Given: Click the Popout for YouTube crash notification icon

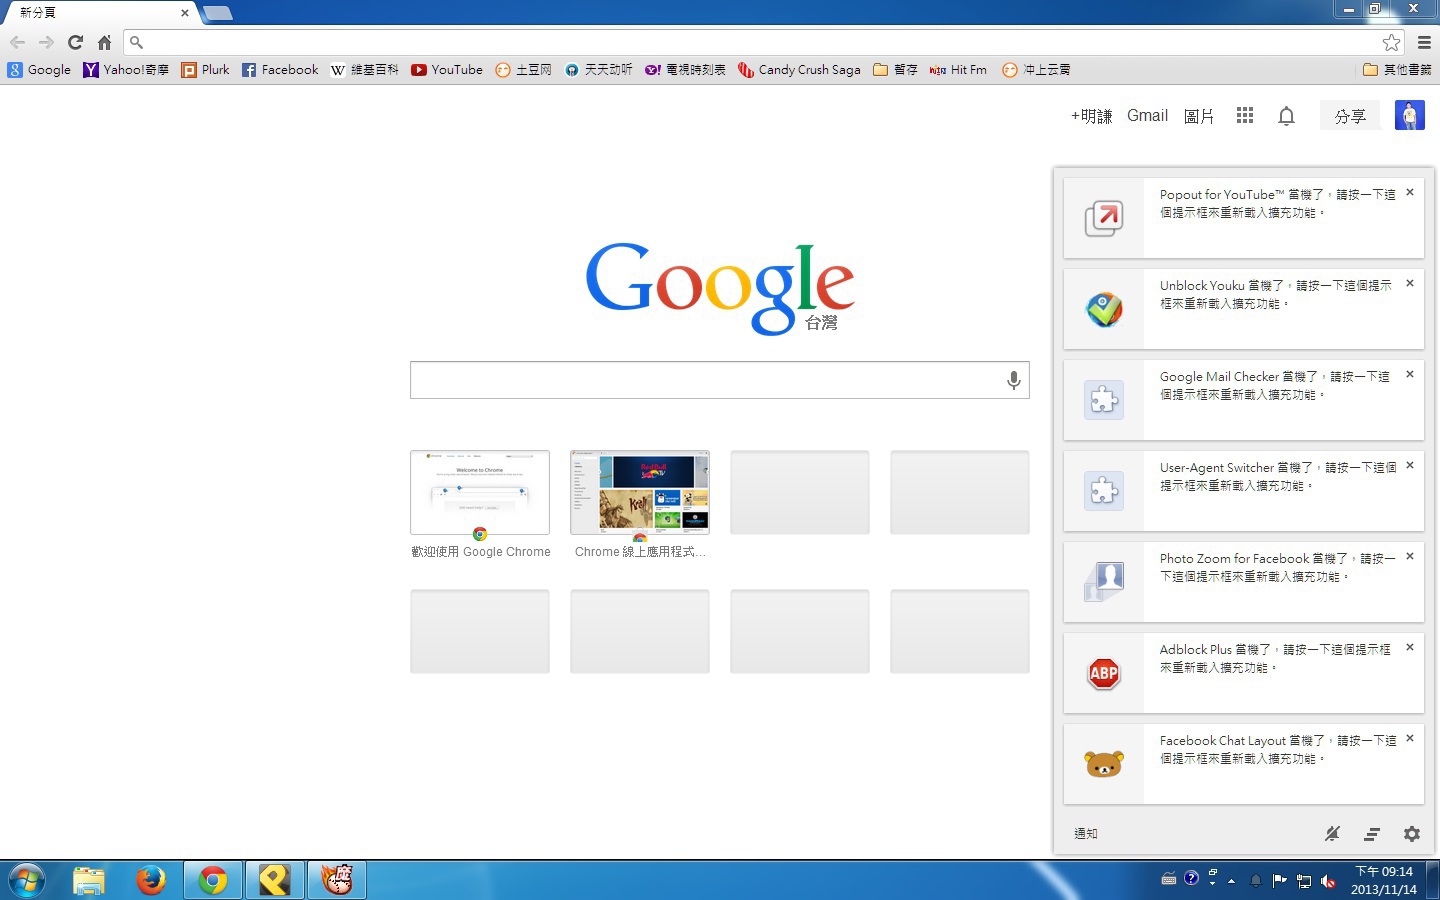Looking at the screenshot, I should click(1104, 218).
